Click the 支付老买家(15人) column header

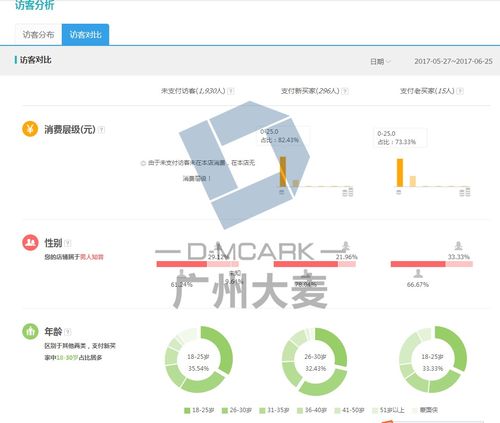(x=427, y=91)
